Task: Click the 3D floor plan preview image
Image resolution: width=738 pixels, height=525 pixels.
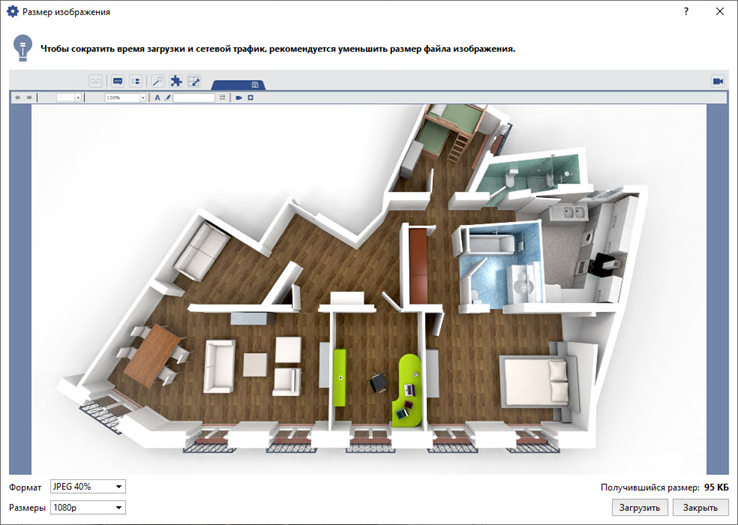Action: [369, 288]
